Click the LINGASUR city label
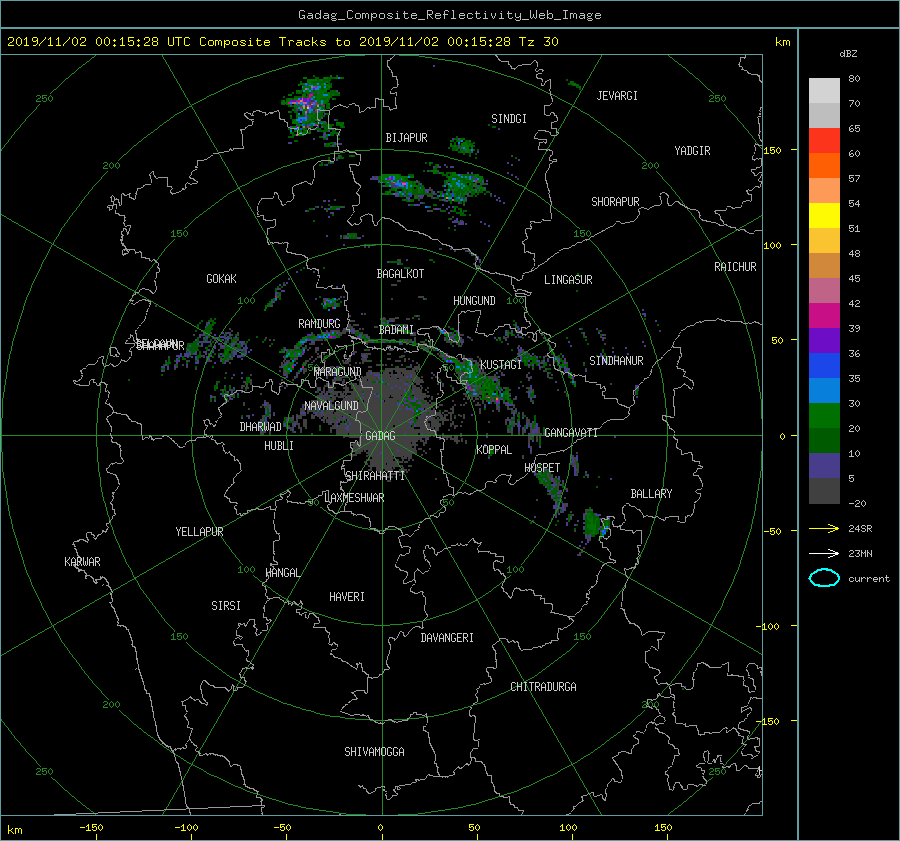 point(568,280)
